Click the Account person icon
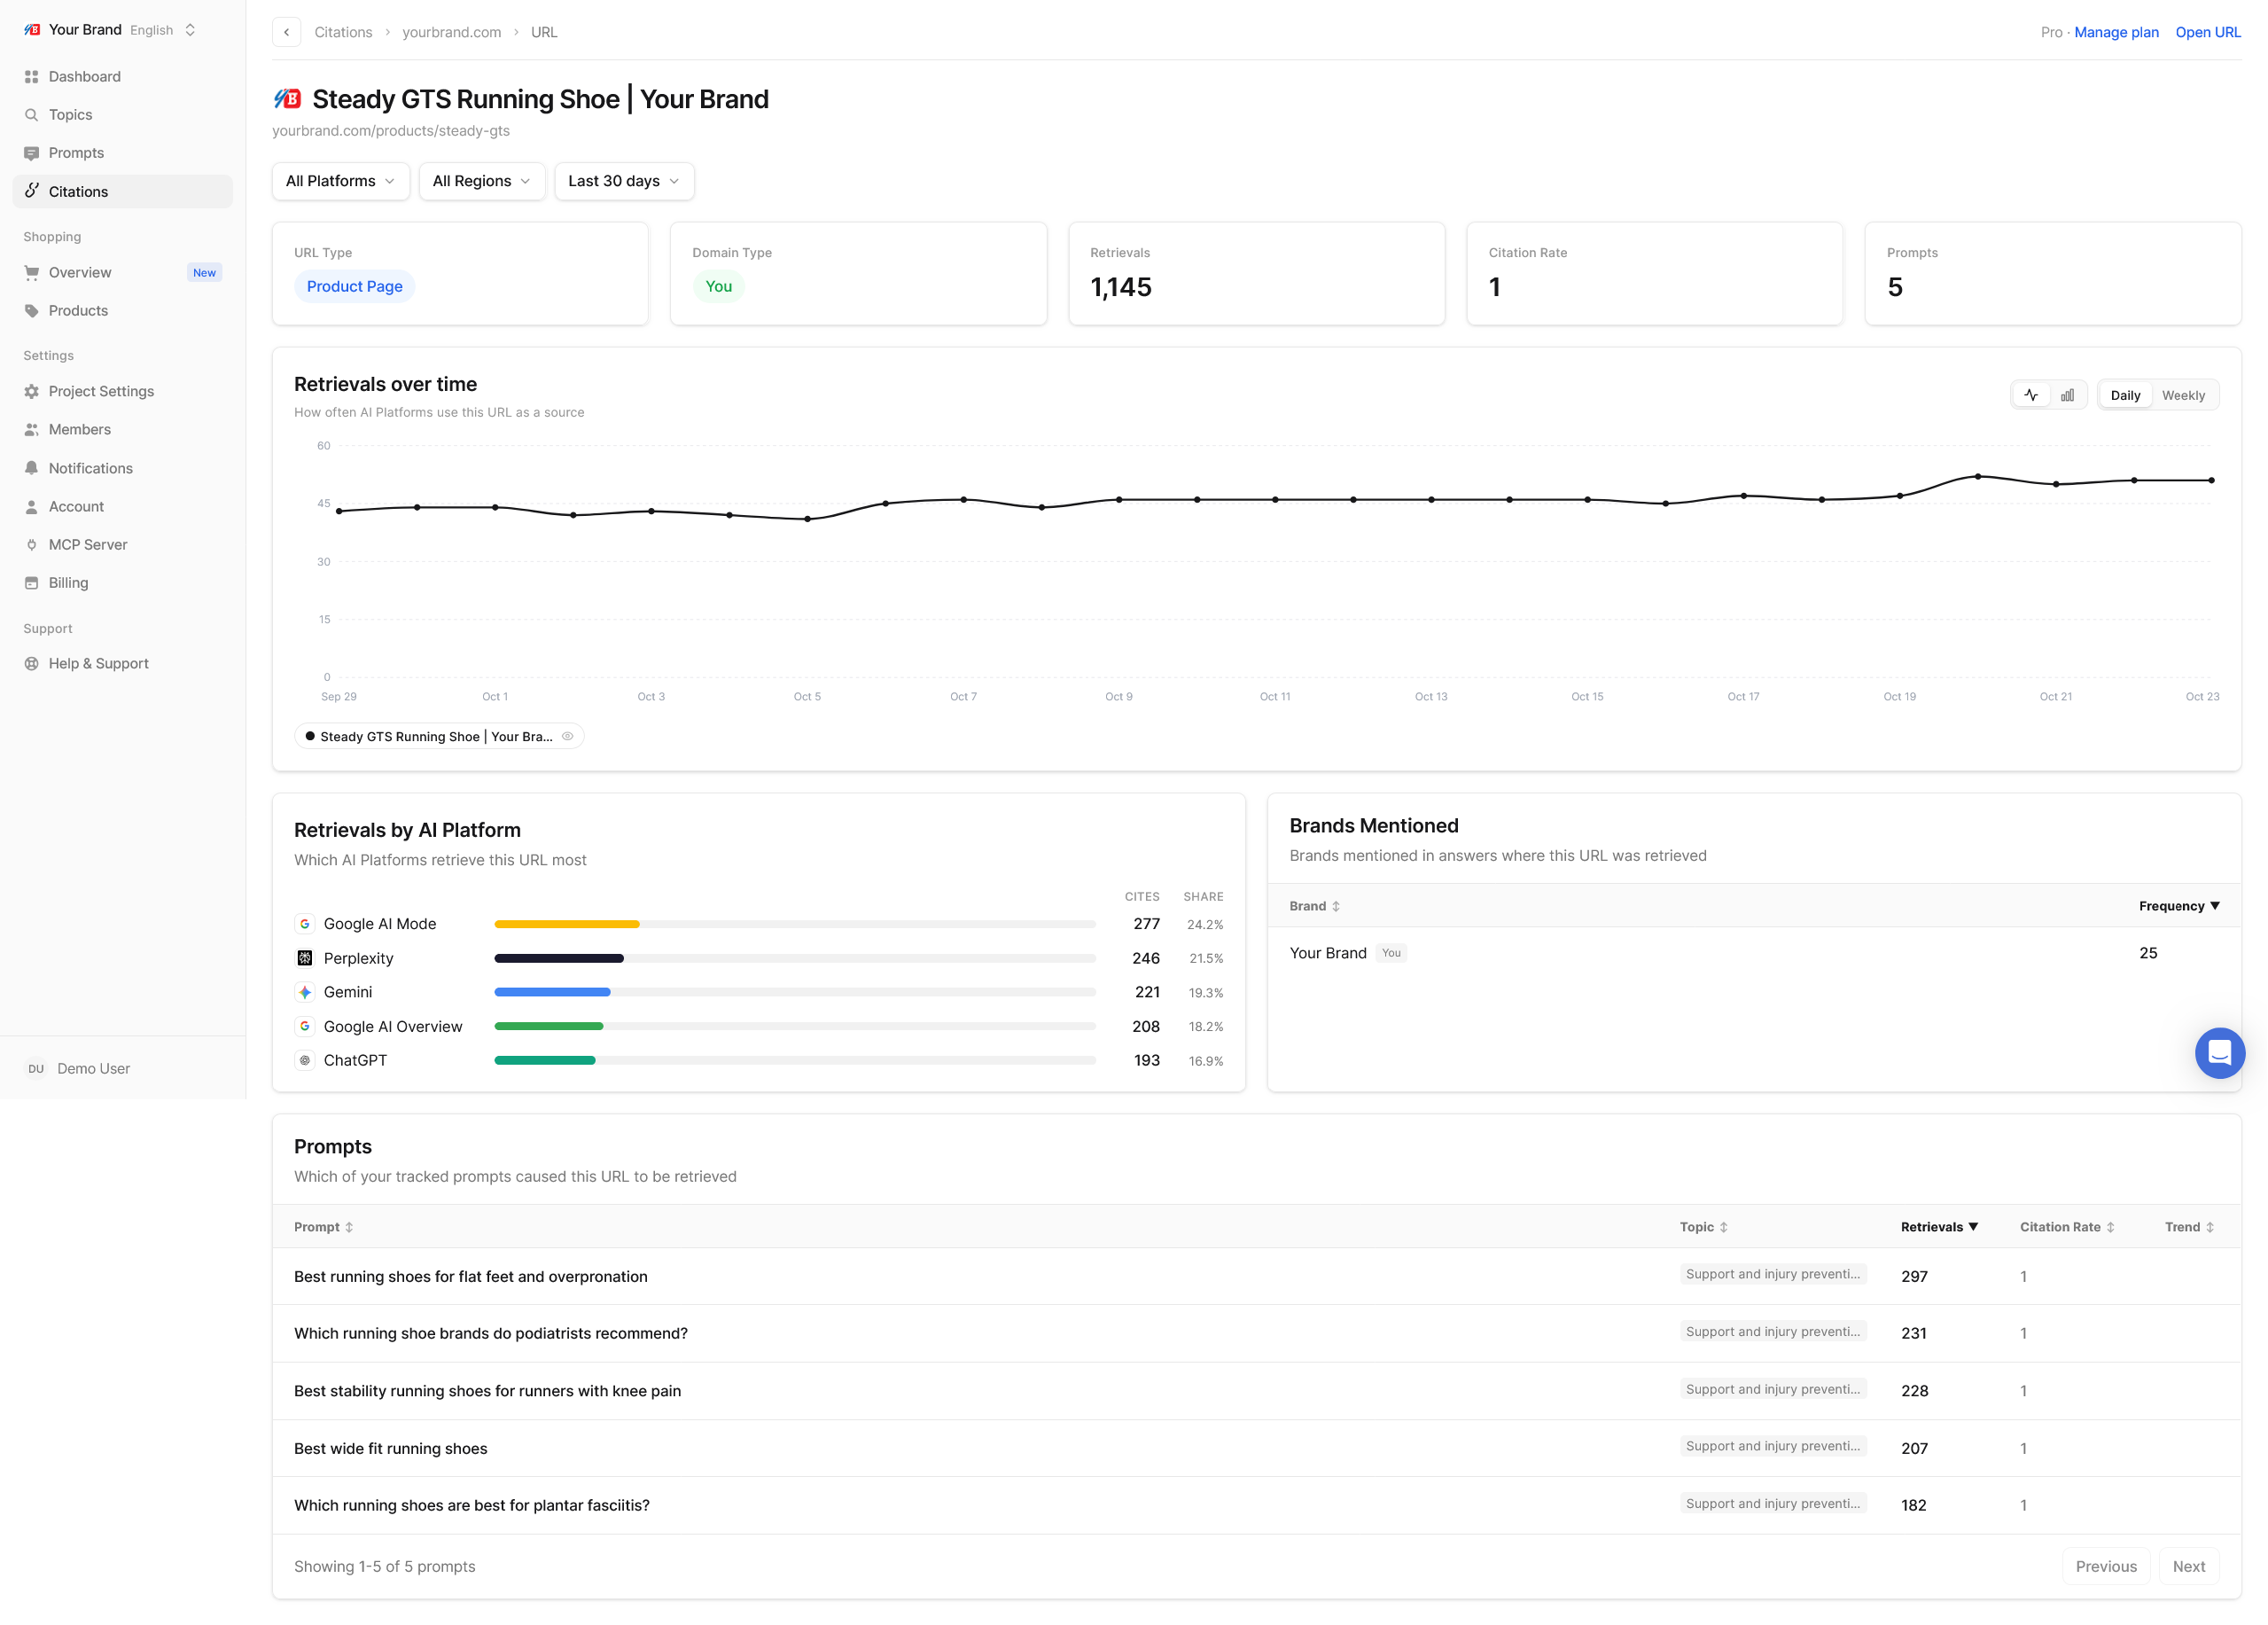The width and height of the screenshot is (2268, 1625). [31, 507]
